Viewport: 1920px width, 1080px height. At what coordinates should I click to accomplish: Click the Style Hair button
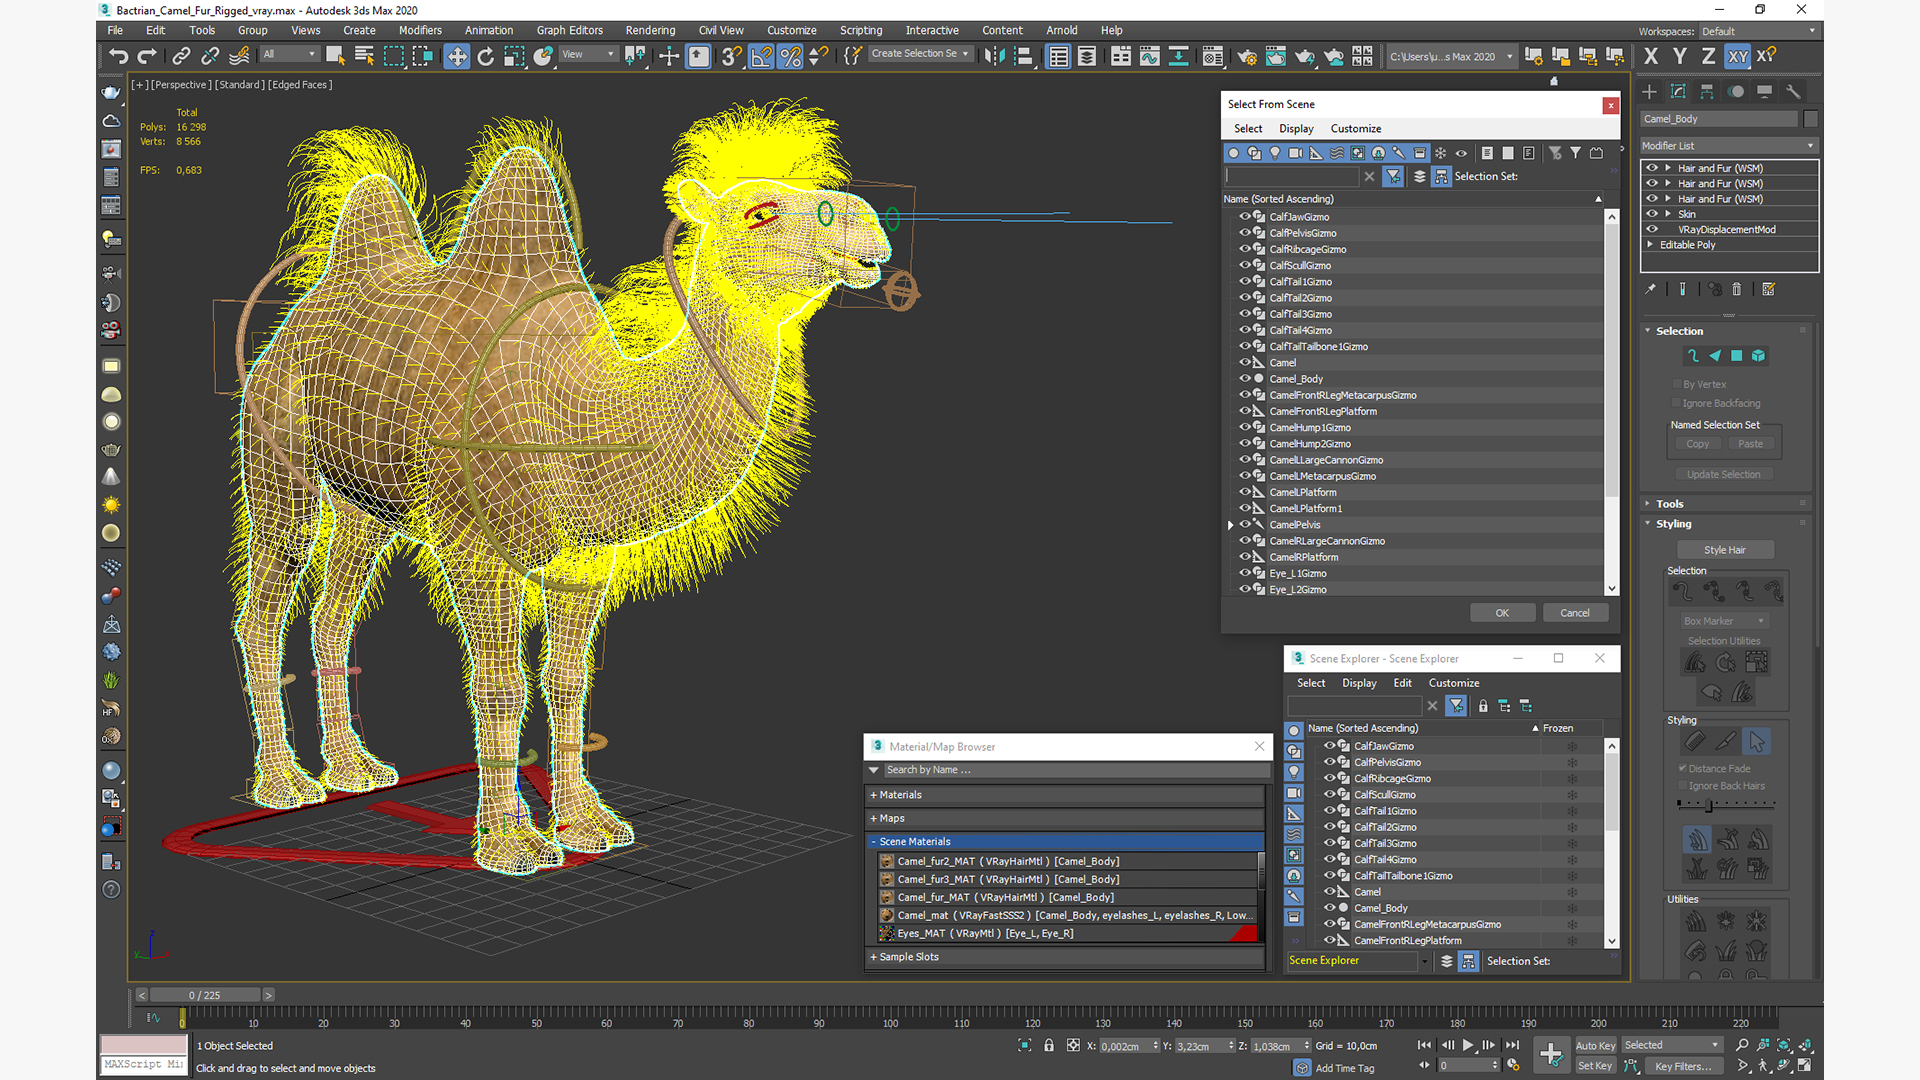[1724, 550]
